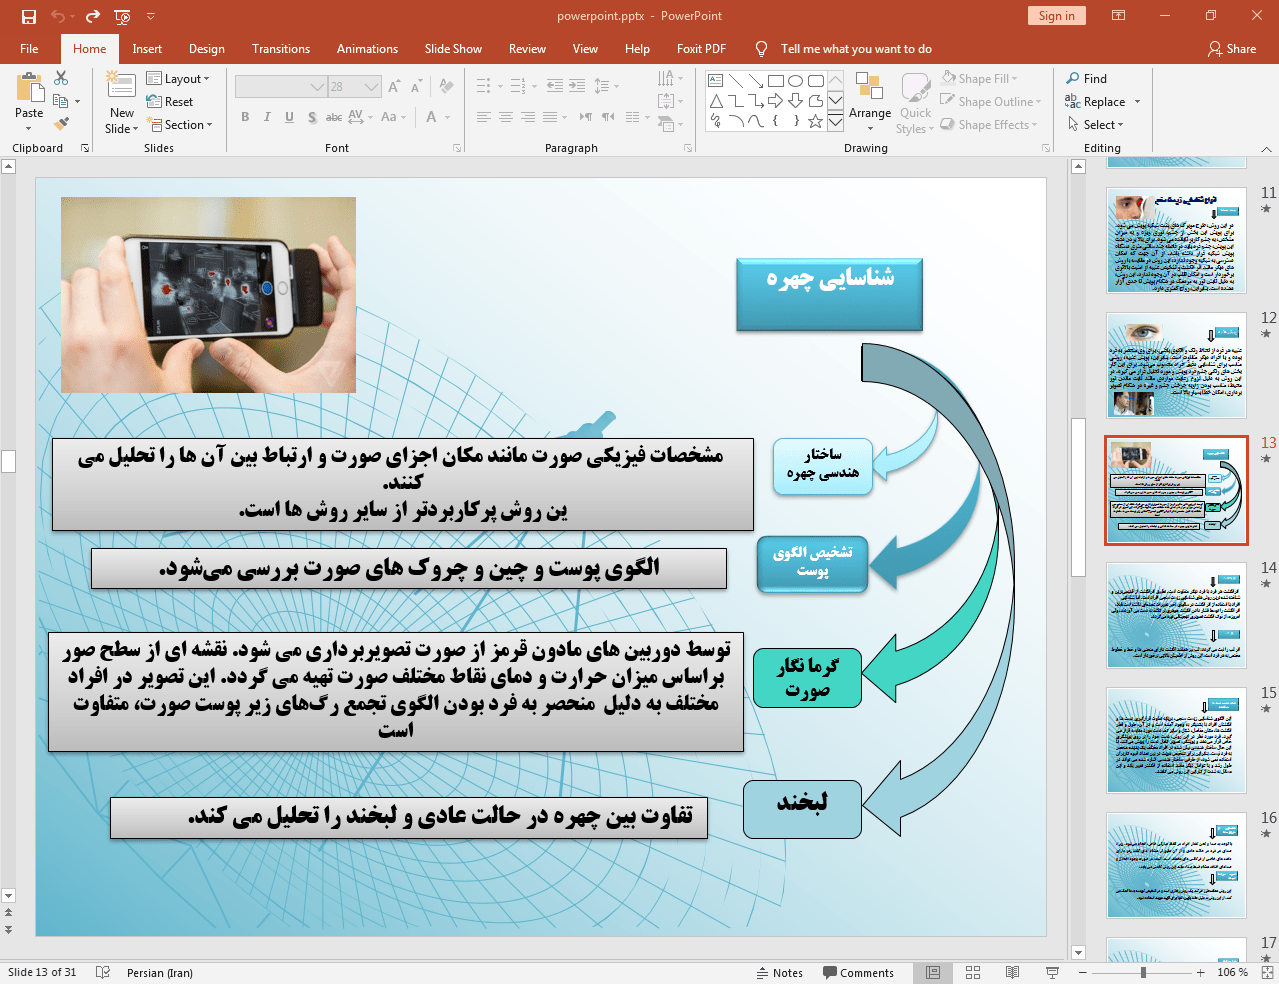Screen dimensions: 1279x984
Task: Click the Find magnifier button
Action: pyautogui.click(x=1087, y=78)
